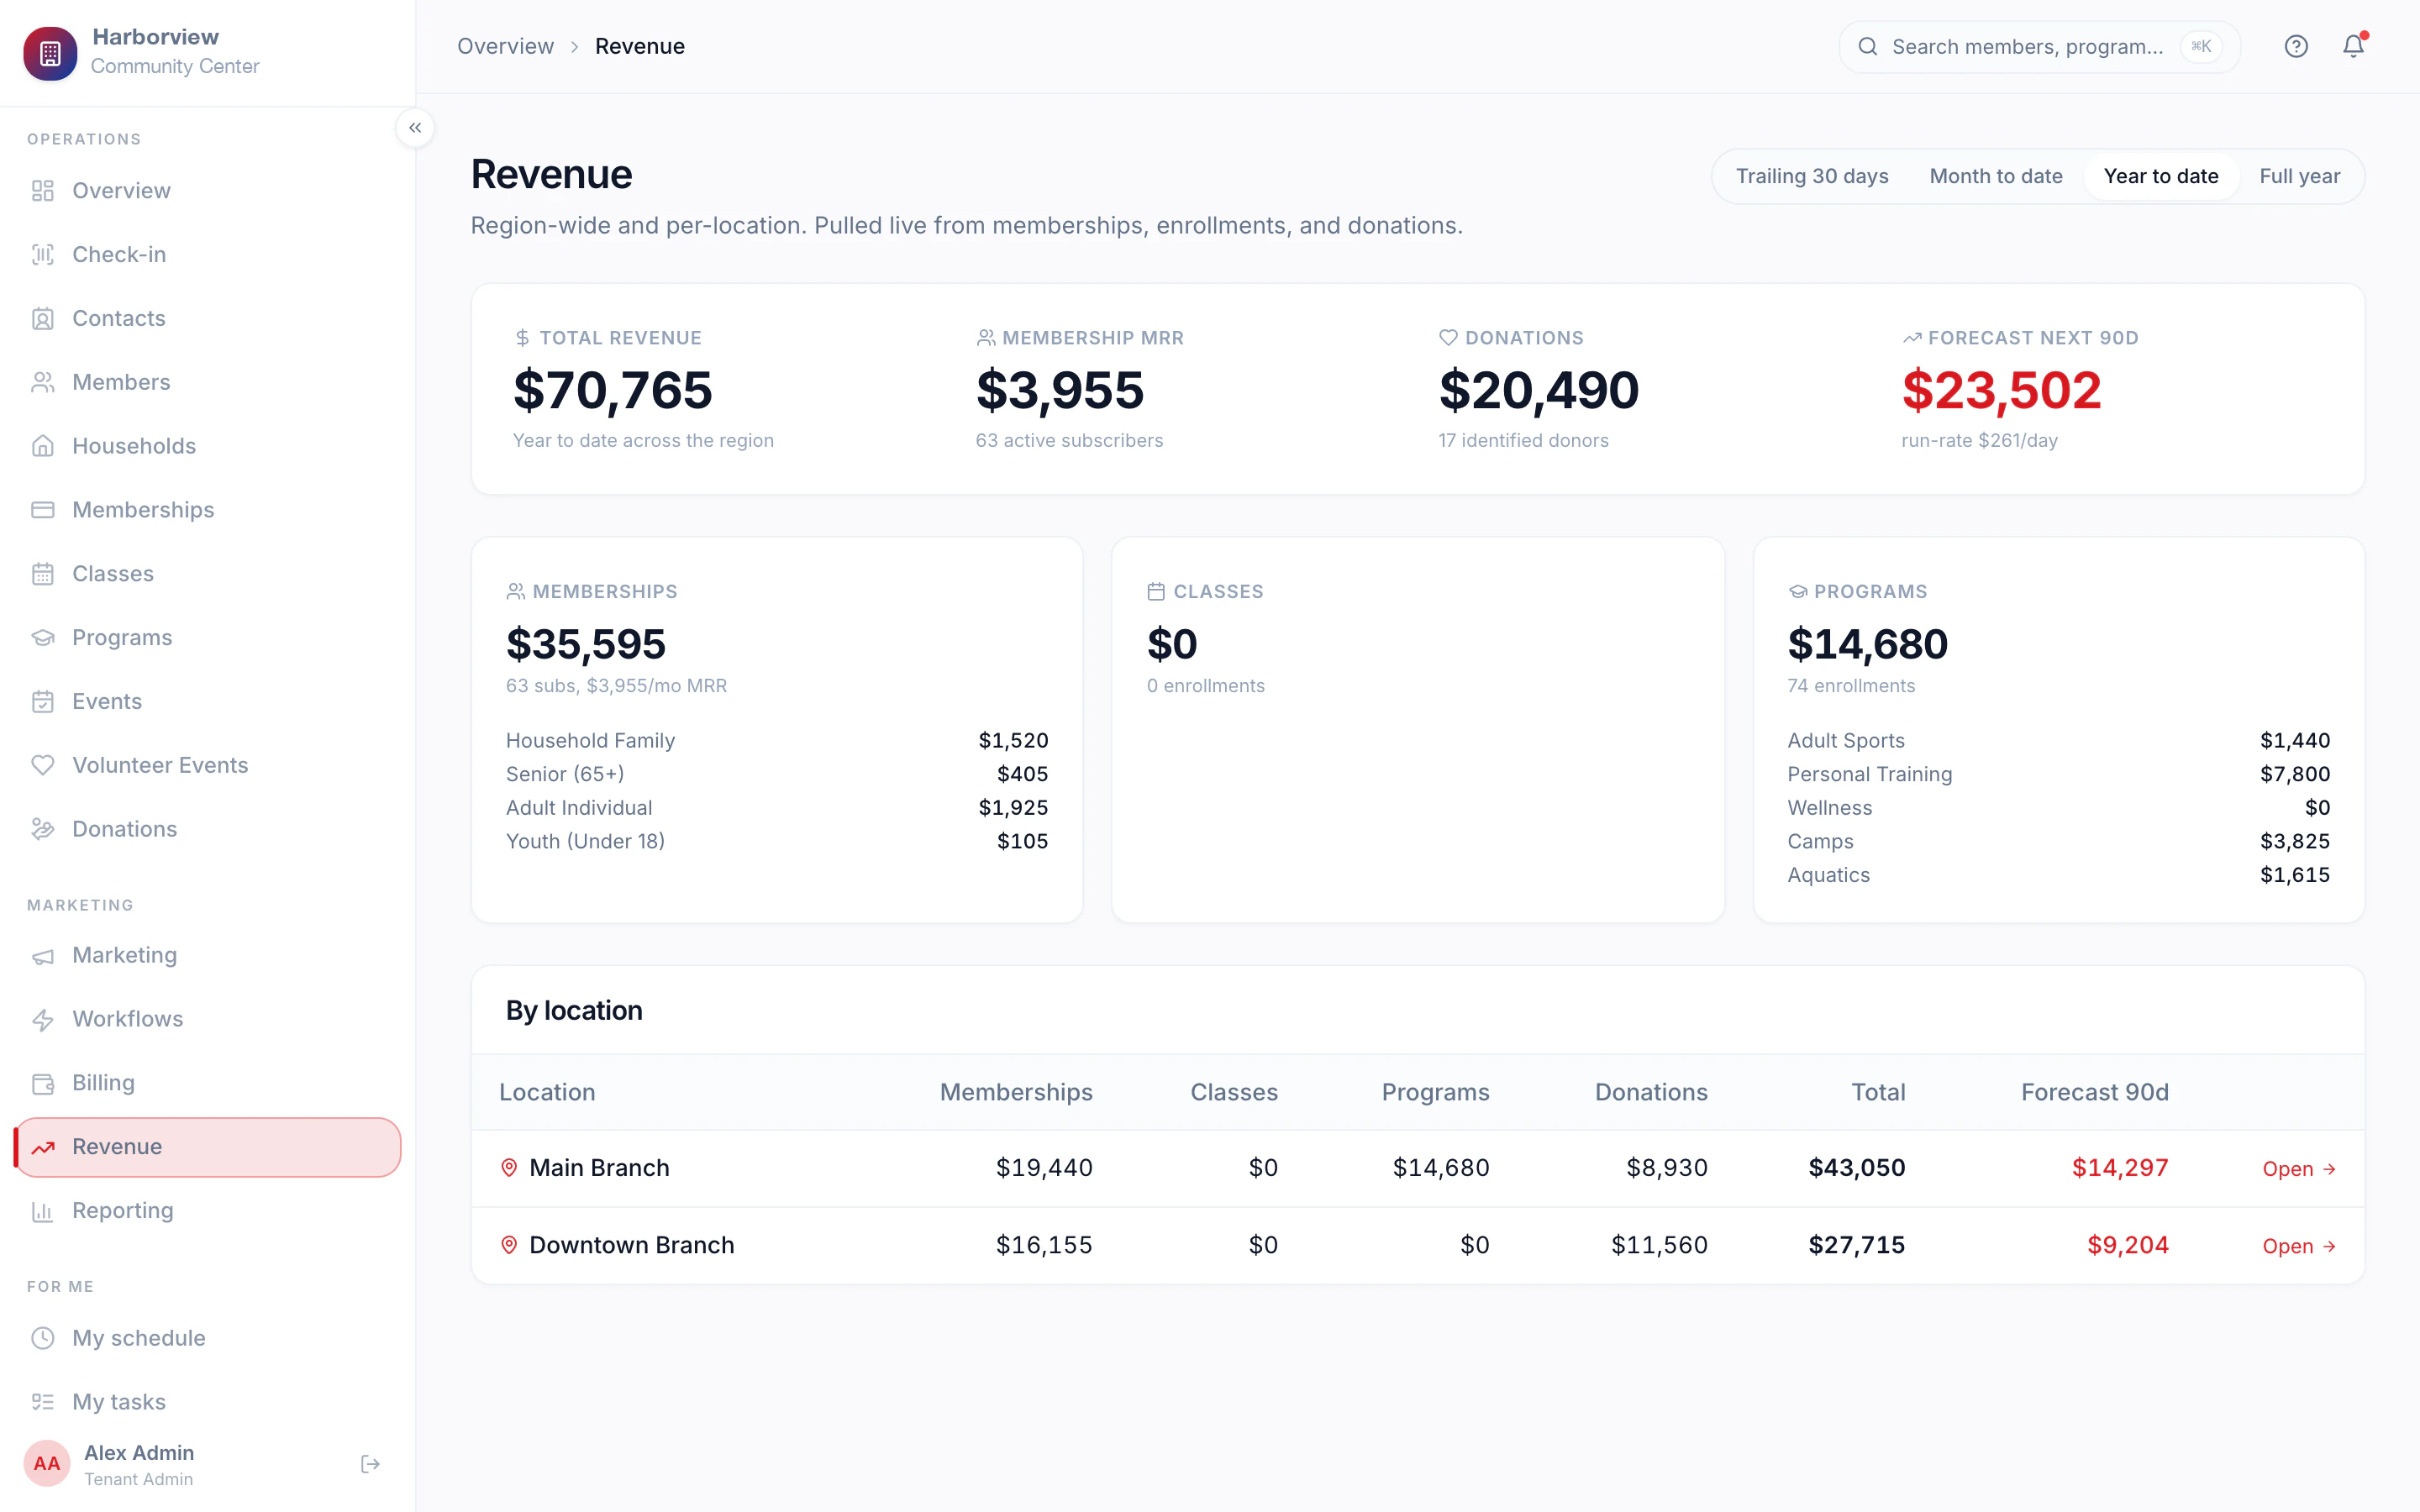This screenshot has width=2420, height=1512.
Task: Click the Reporting bar chart icon
Action: click(42, 1211)
